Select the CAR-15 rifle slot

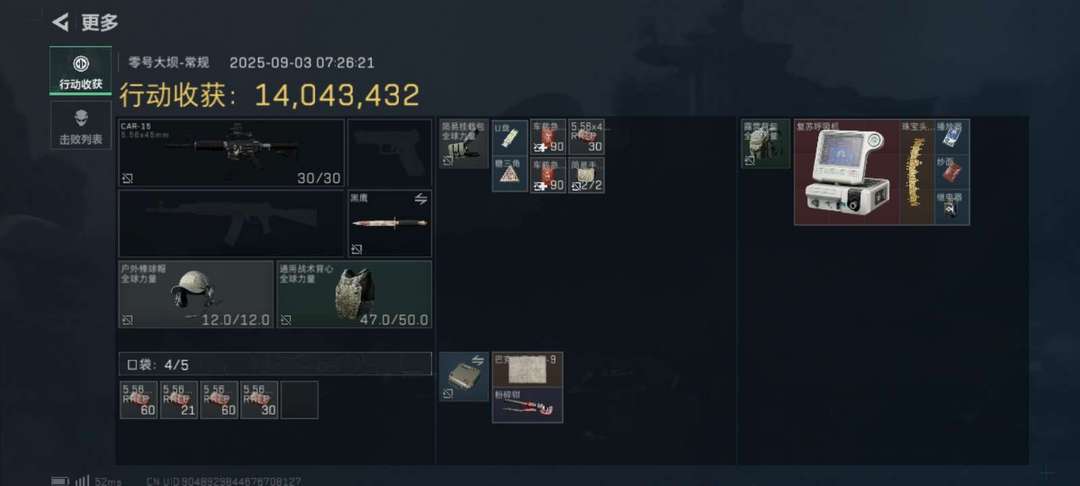[231, 153]
